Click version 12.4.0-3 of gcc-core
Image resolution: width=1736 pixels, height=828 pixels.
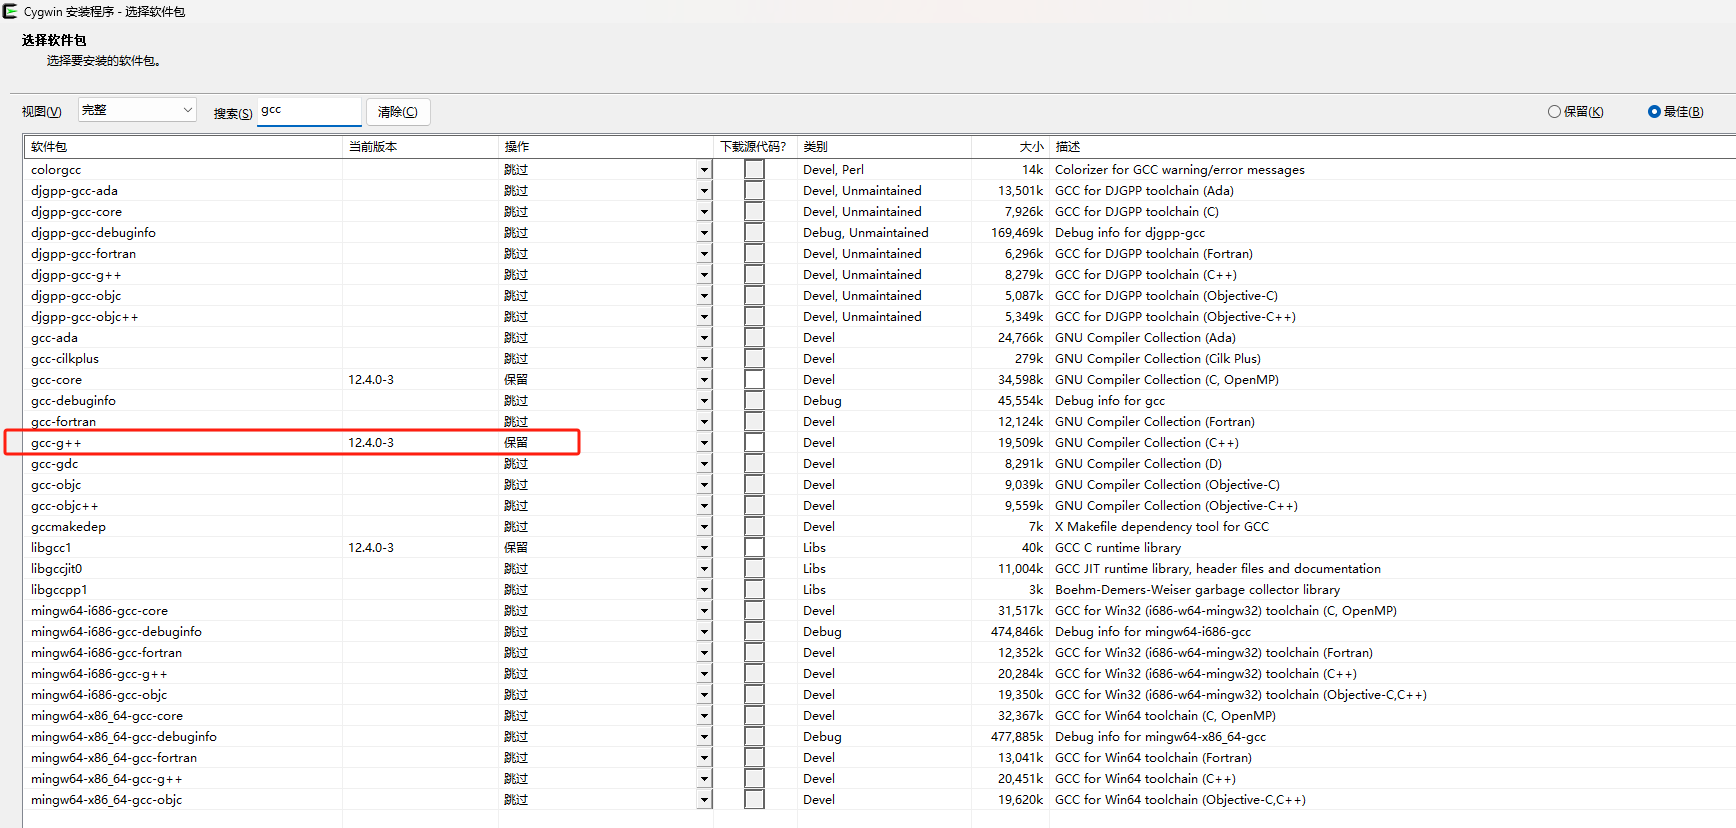371,380
